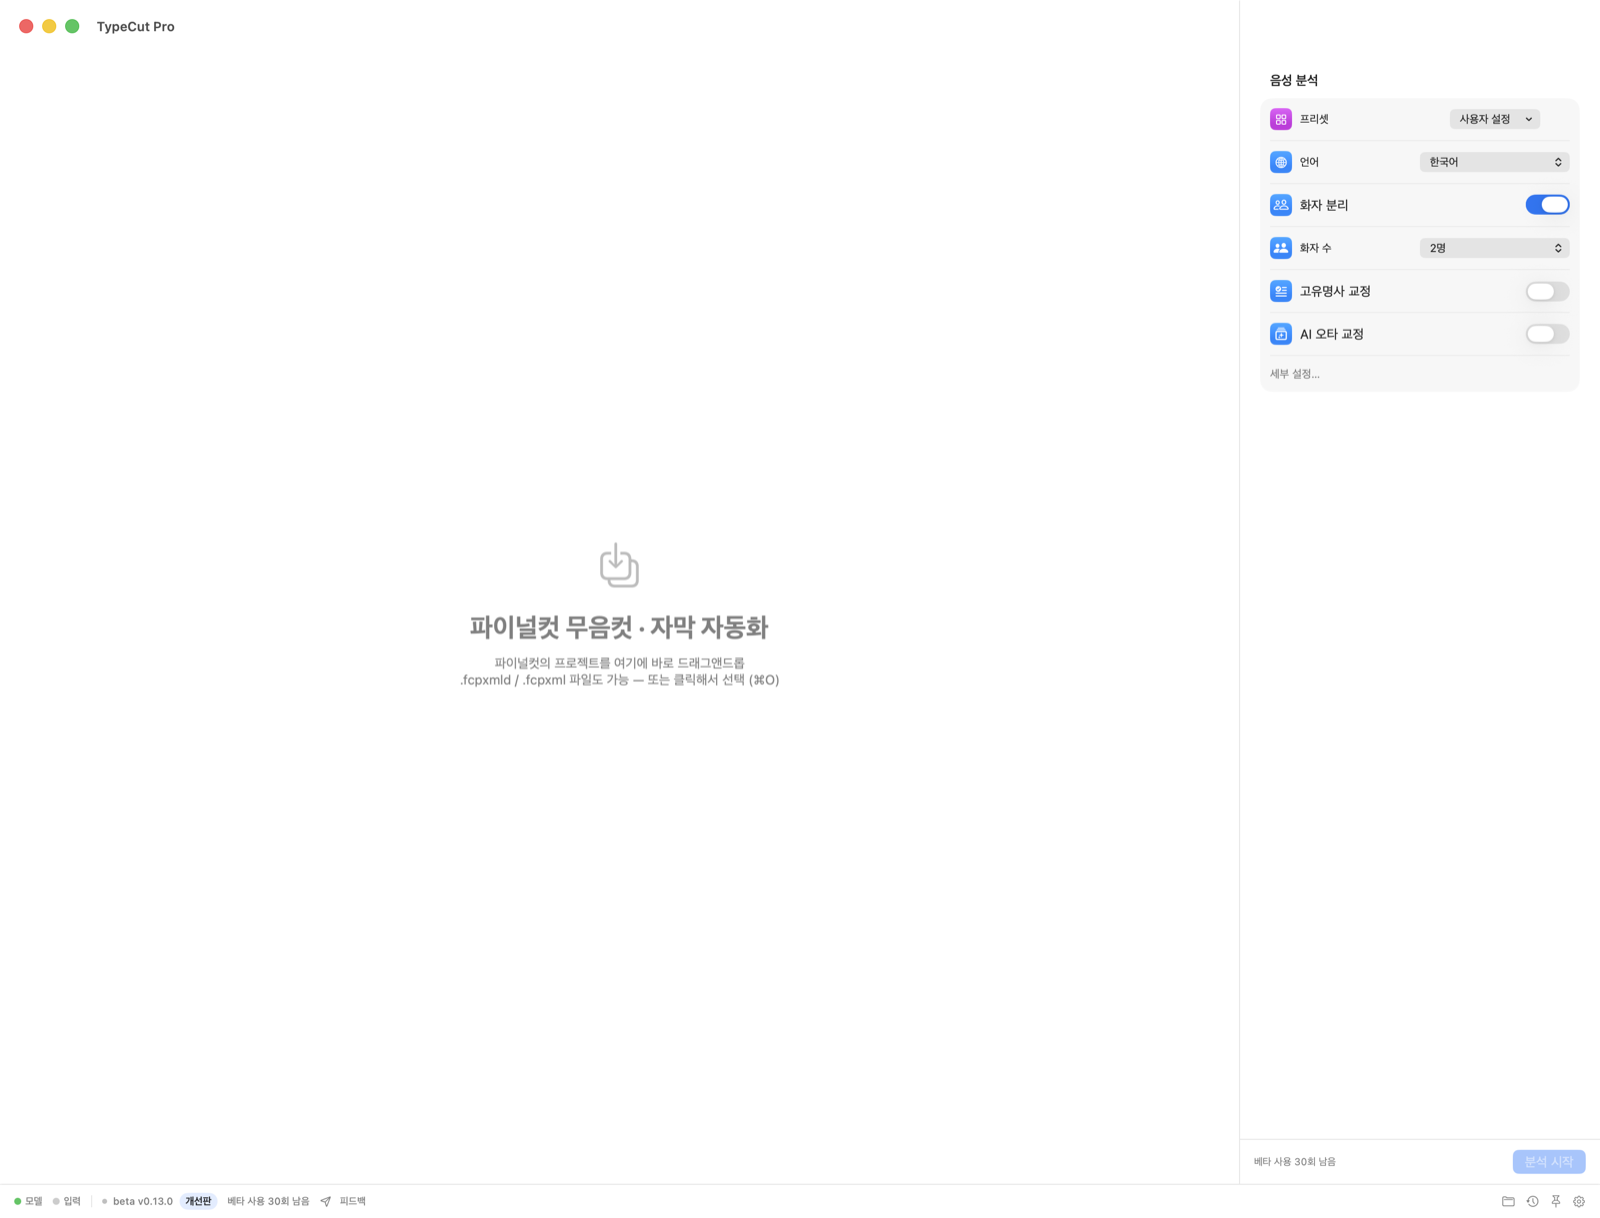Click the pin icon in status bar
This screenshot has height=1218, width=1600.
pyautogui.click(x=1556, y=1201)
